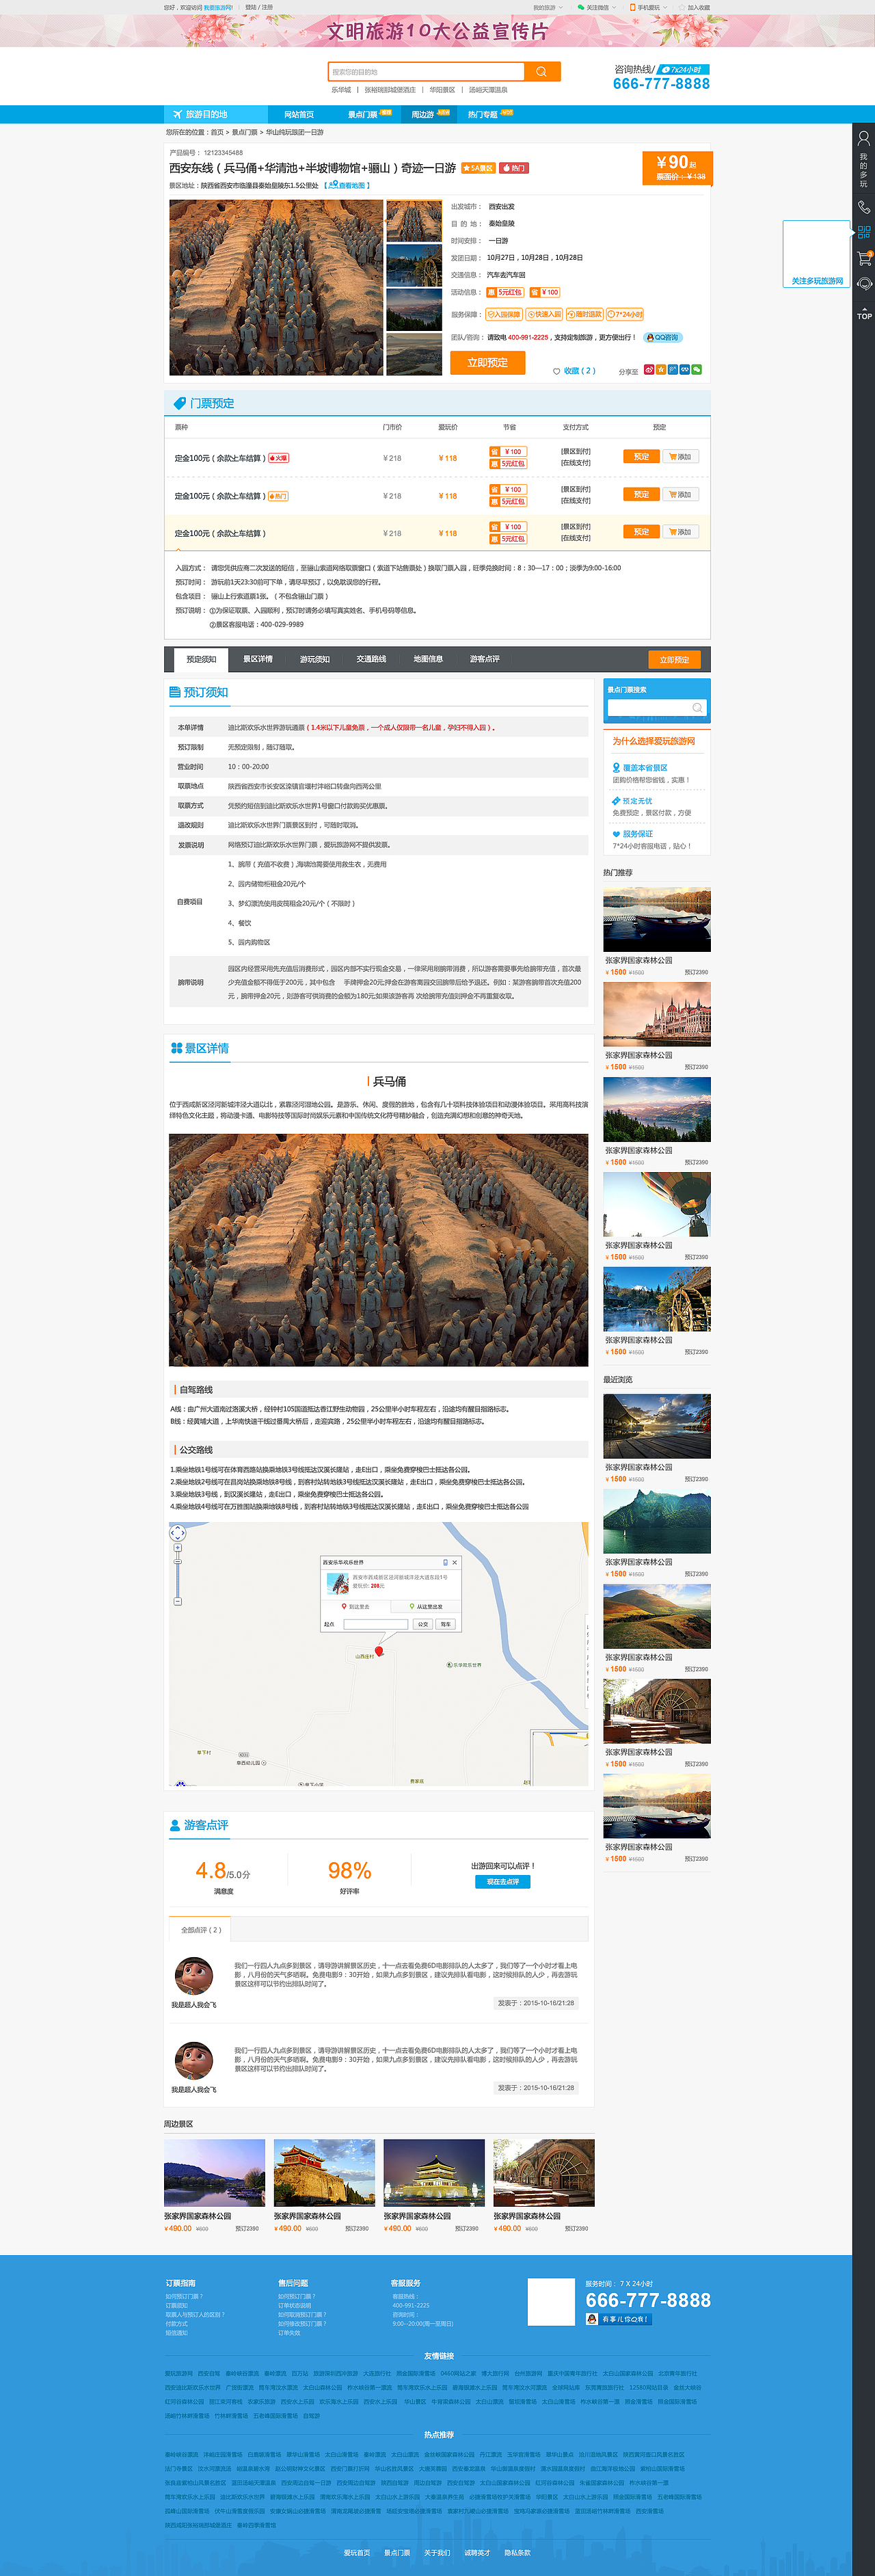
Task: Switch to the 预定须知 tab
Action: pyautogui.click(x=201, y=659)
